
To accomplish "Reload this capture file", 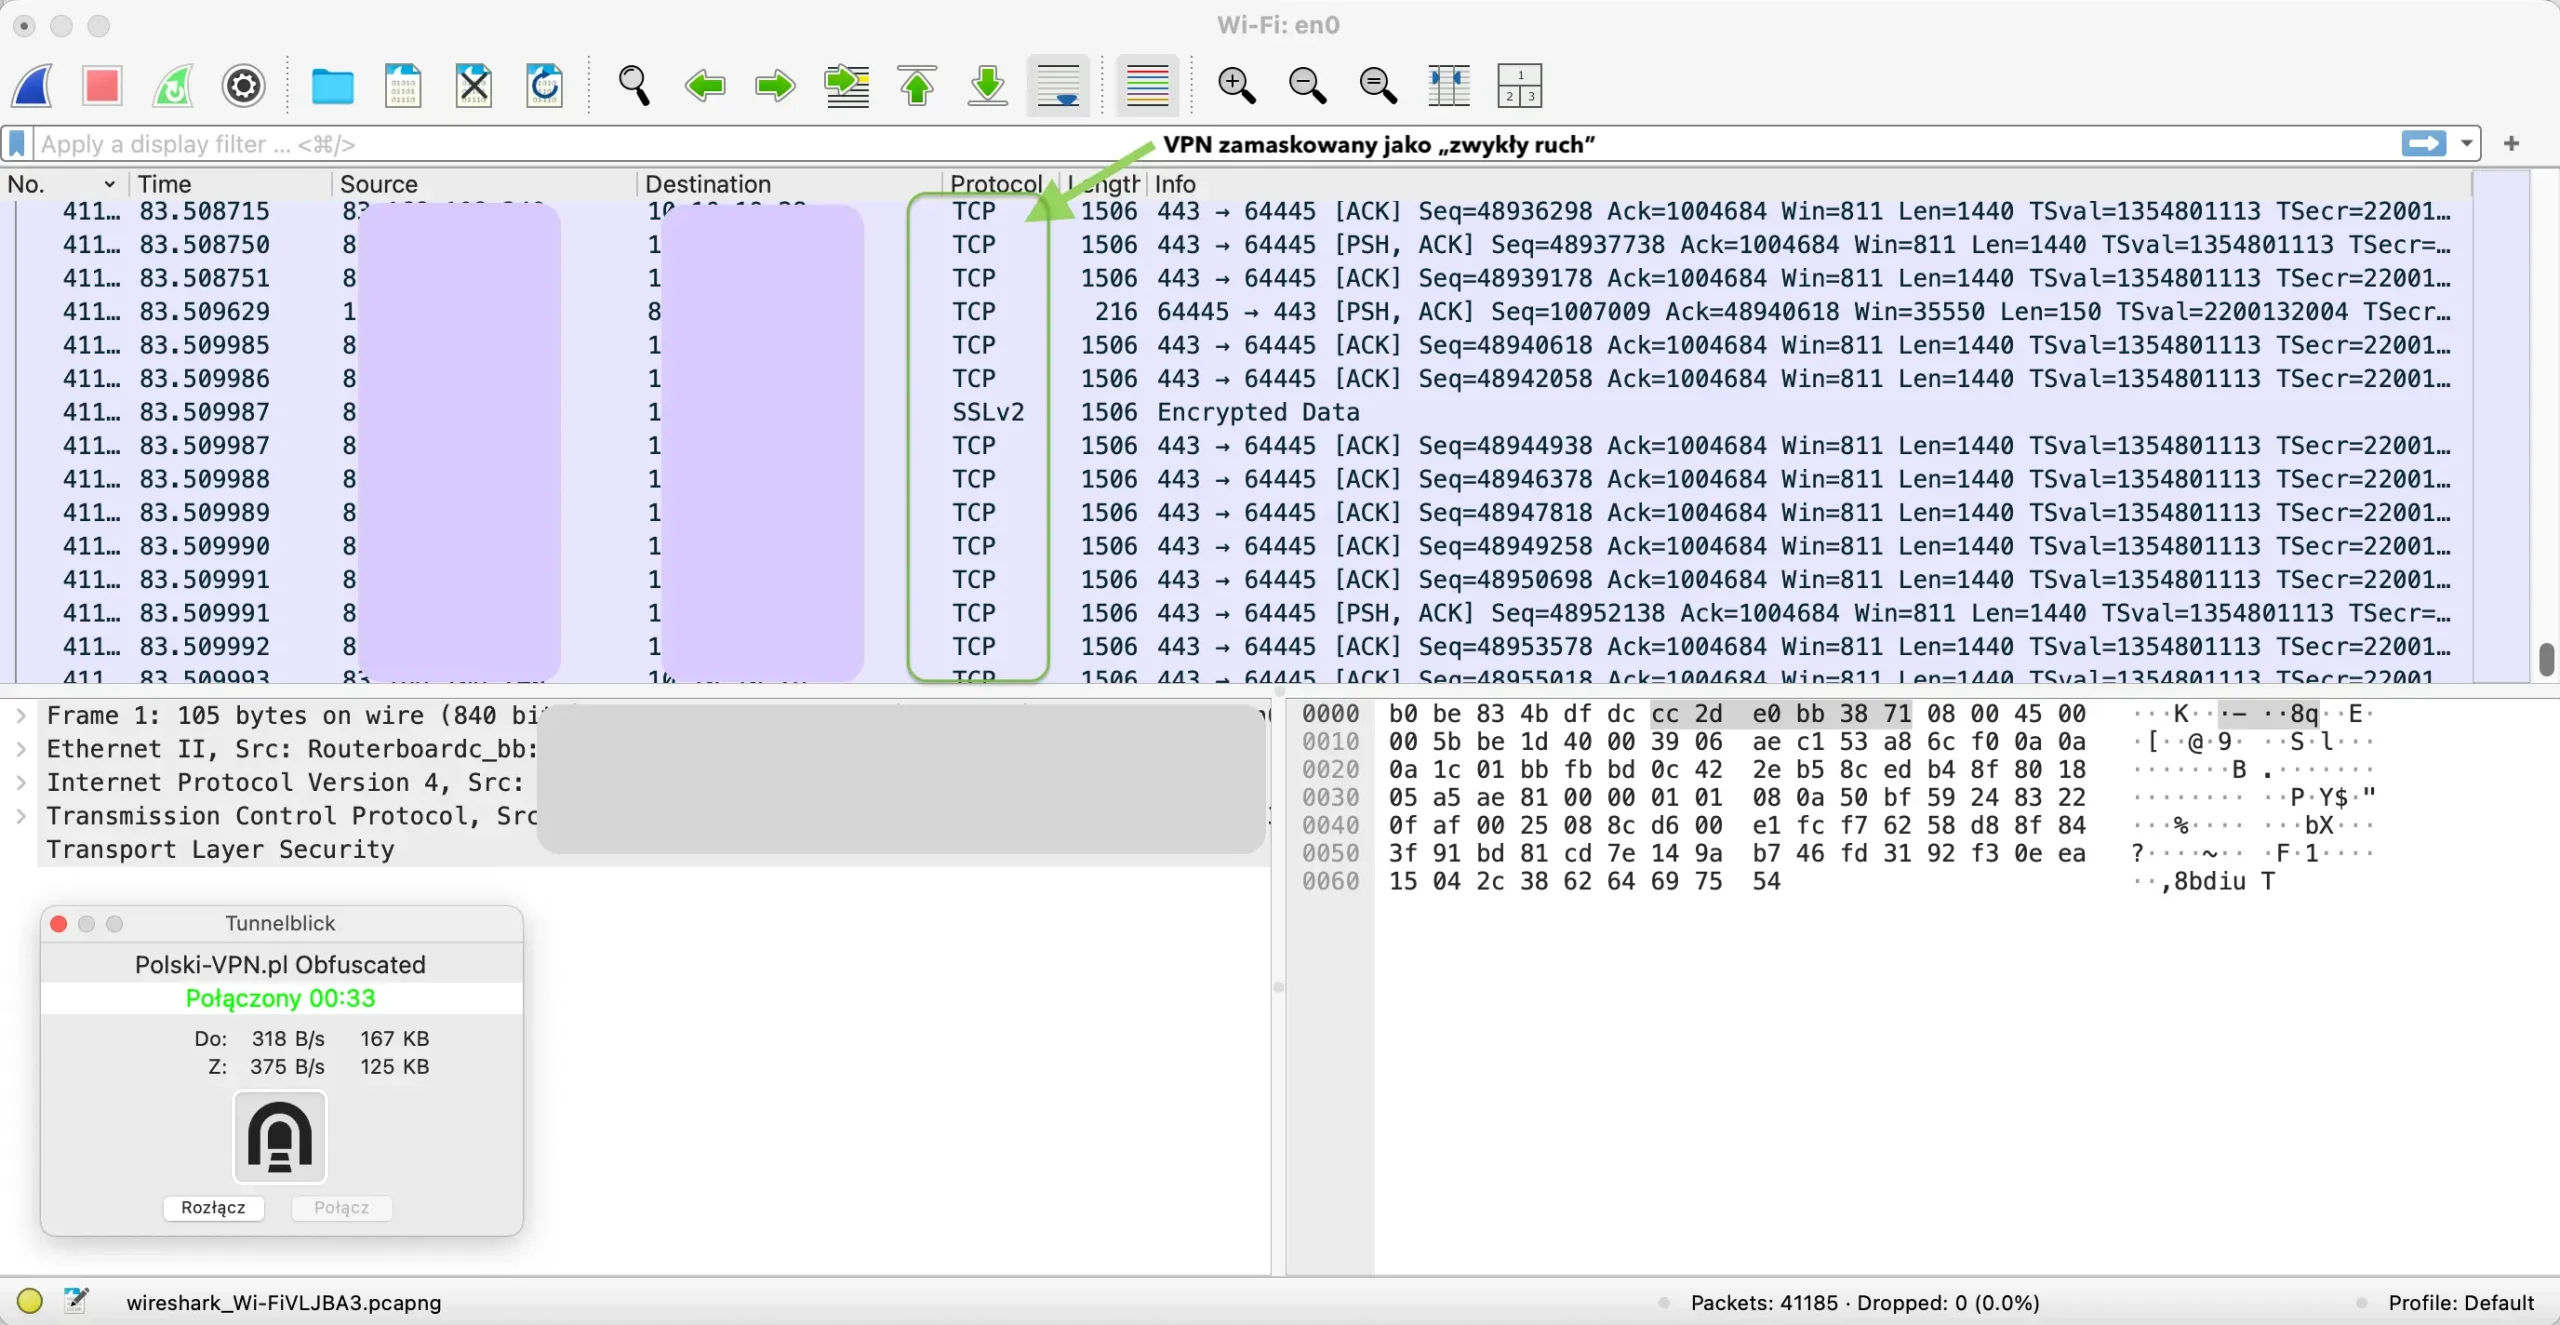I will click(x=545, y=86).
